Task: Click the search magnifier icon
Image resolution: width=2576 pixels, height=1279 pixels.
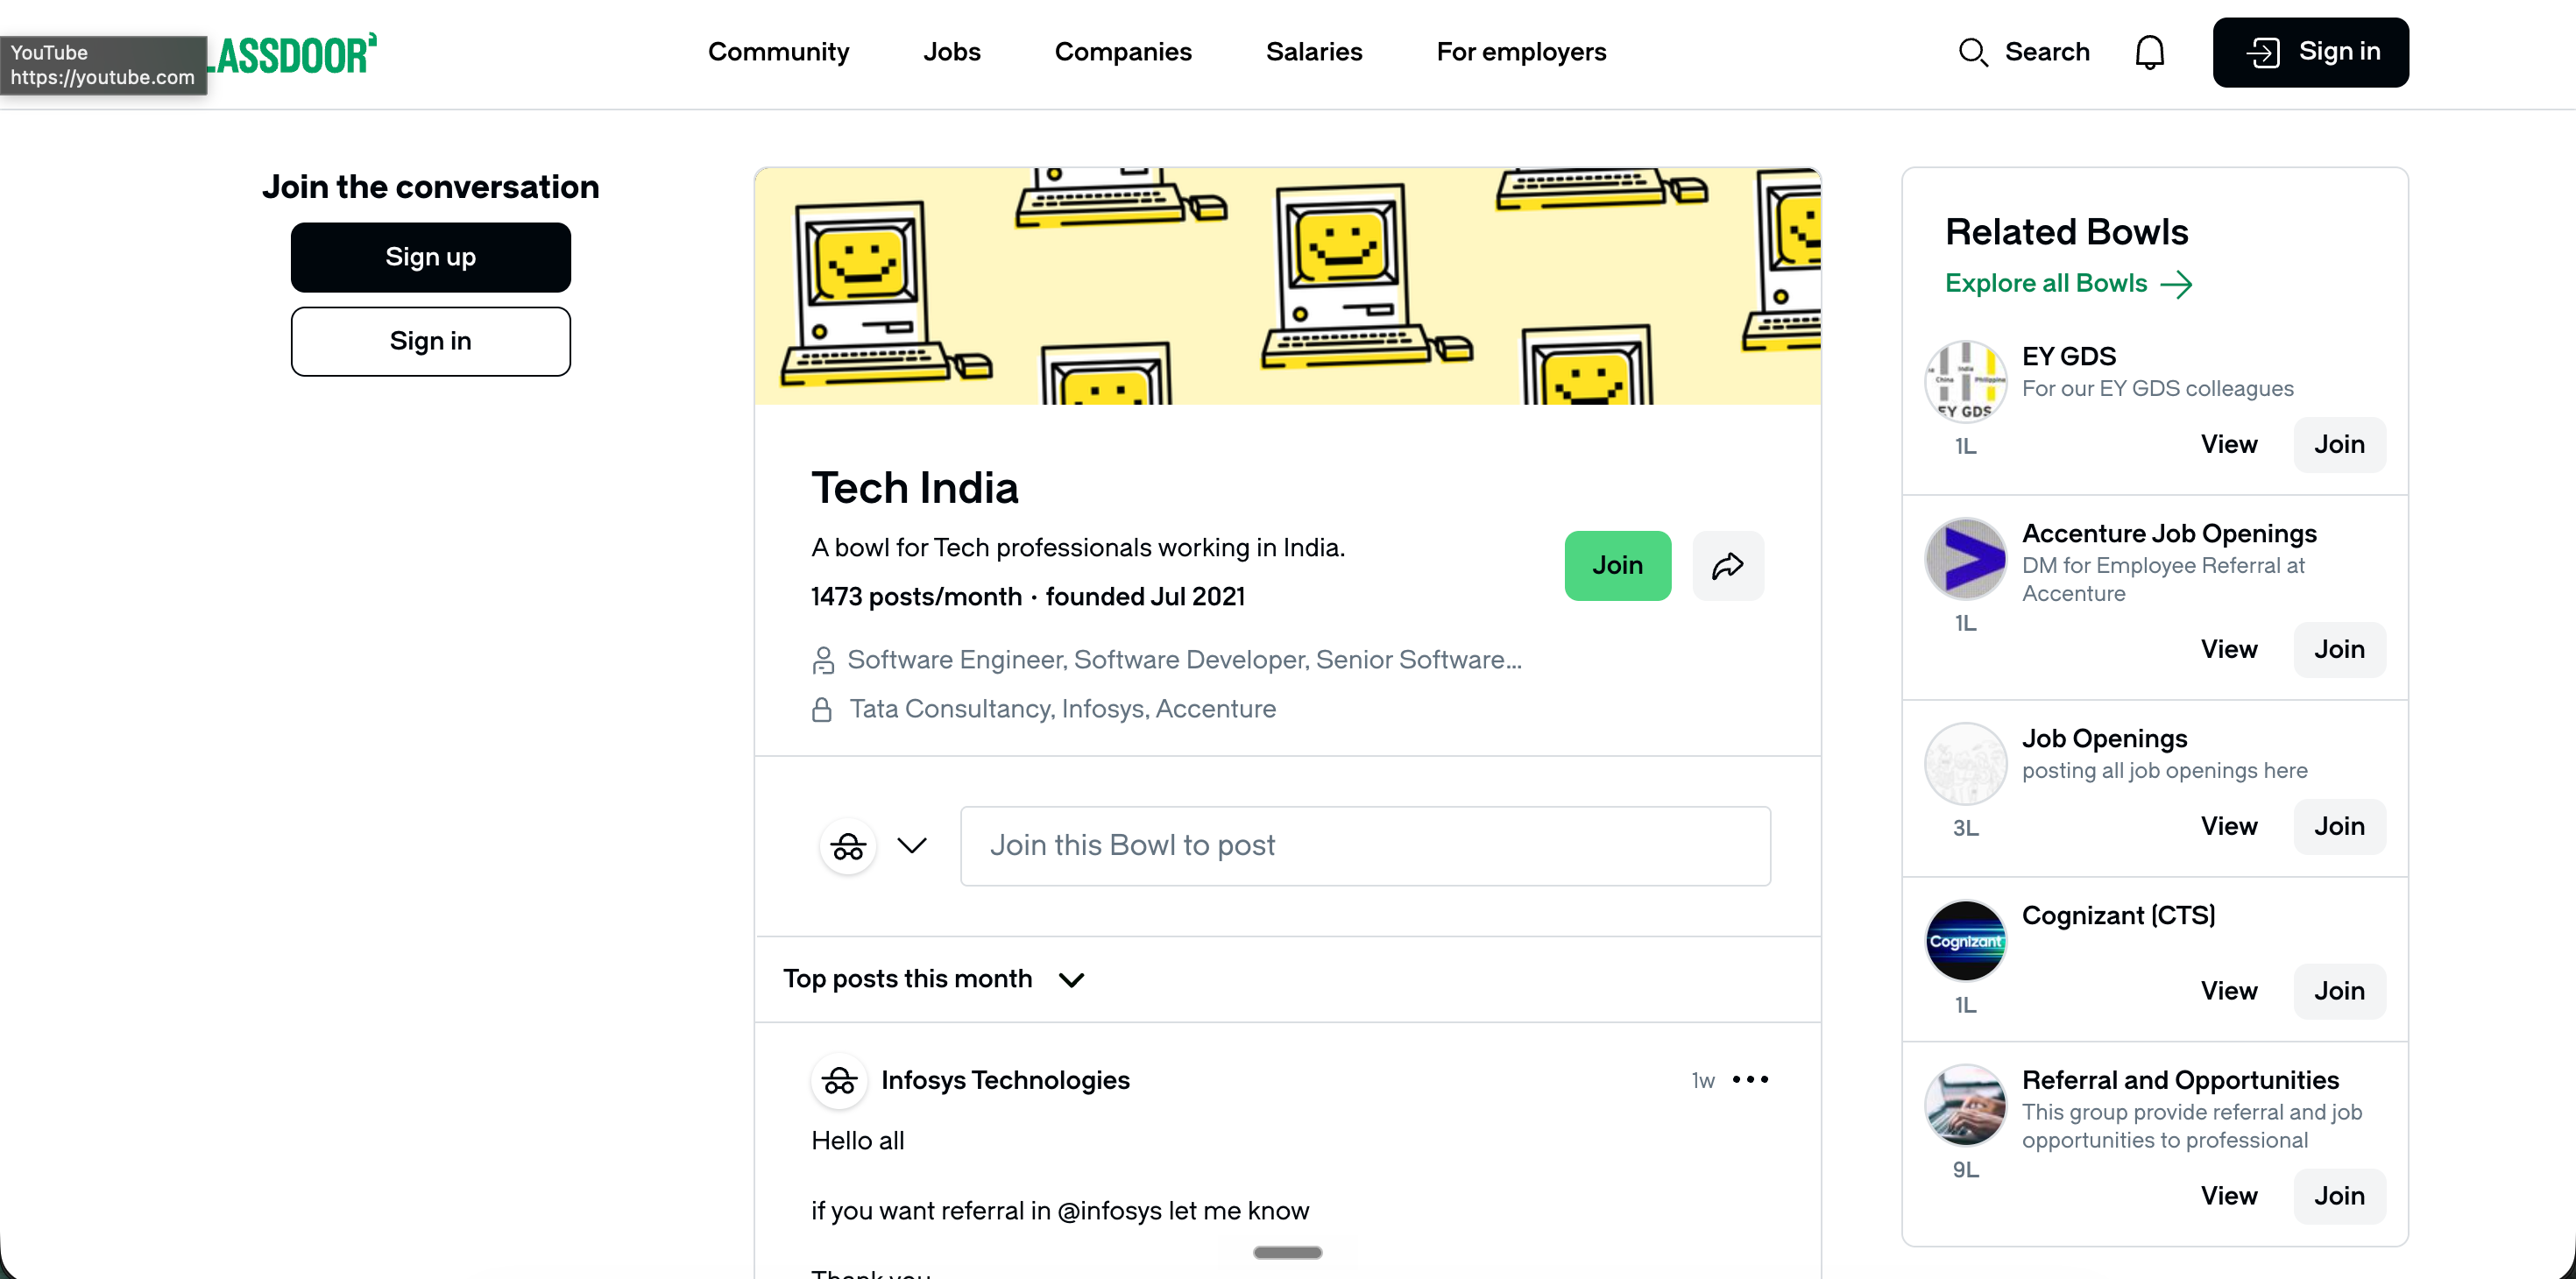Action: (x=1972, y=52)
